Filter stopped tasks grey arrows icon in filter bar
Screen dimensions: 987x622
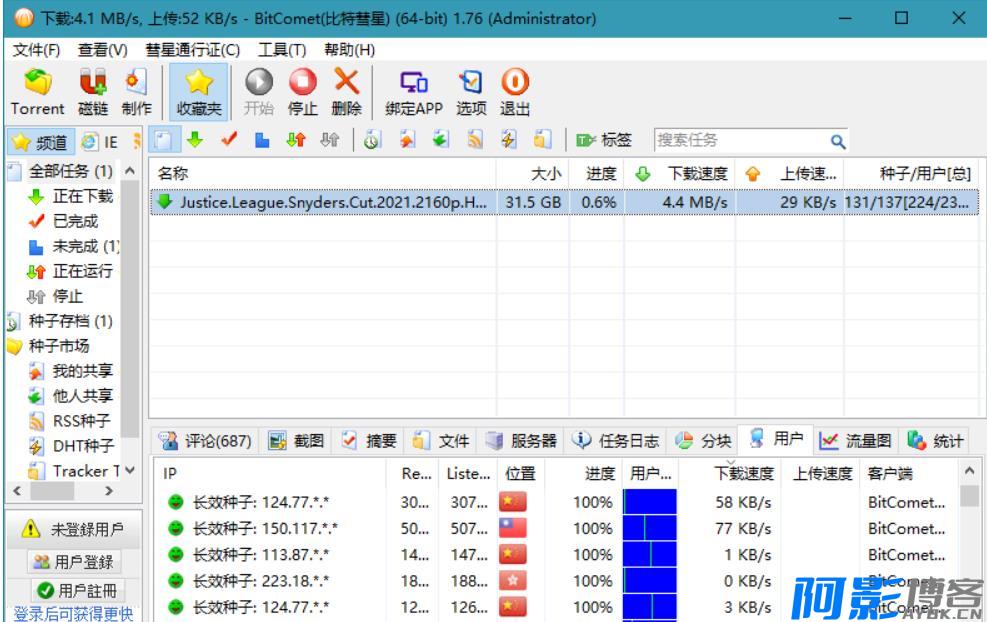[x=329, y=140]
